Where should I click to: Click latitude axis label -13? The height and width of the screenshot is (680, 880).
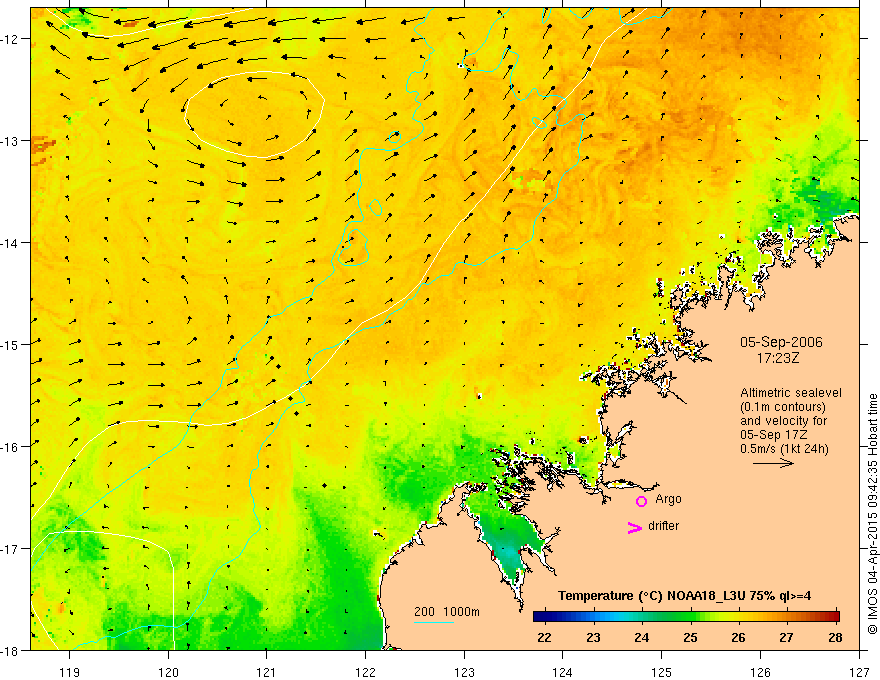[x=10, y=141]
